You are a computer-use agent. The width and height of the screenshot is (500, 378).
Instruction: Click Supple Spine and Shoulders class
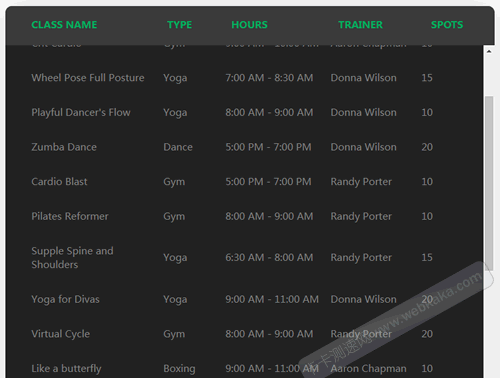coord(72,258)
